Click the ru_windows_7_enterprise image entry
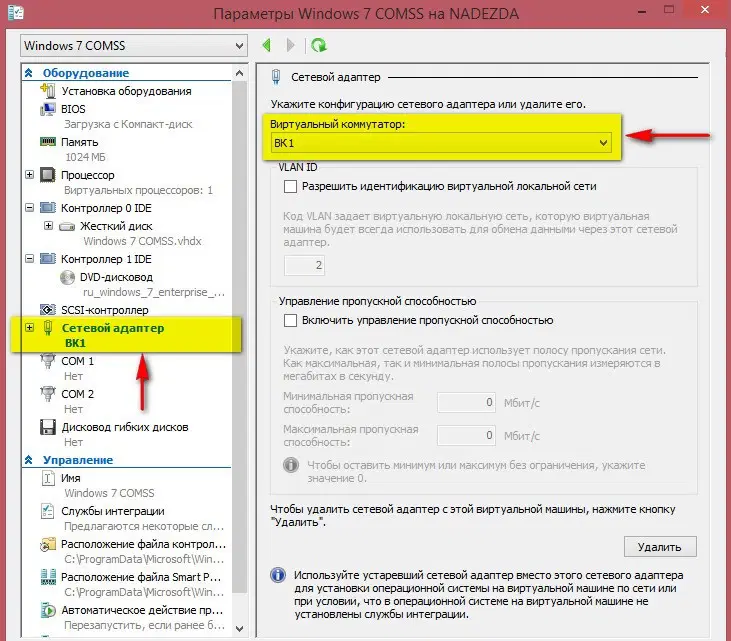 154,292
